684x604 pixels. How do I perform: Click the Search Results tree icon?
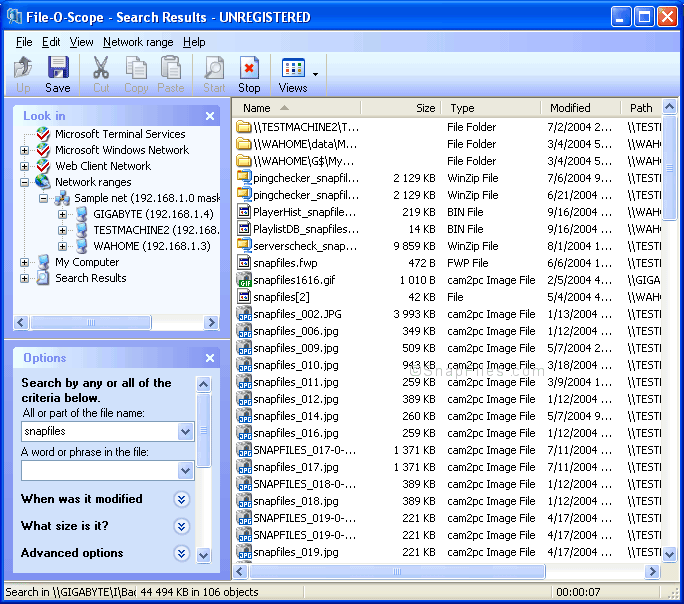point(43,278)
